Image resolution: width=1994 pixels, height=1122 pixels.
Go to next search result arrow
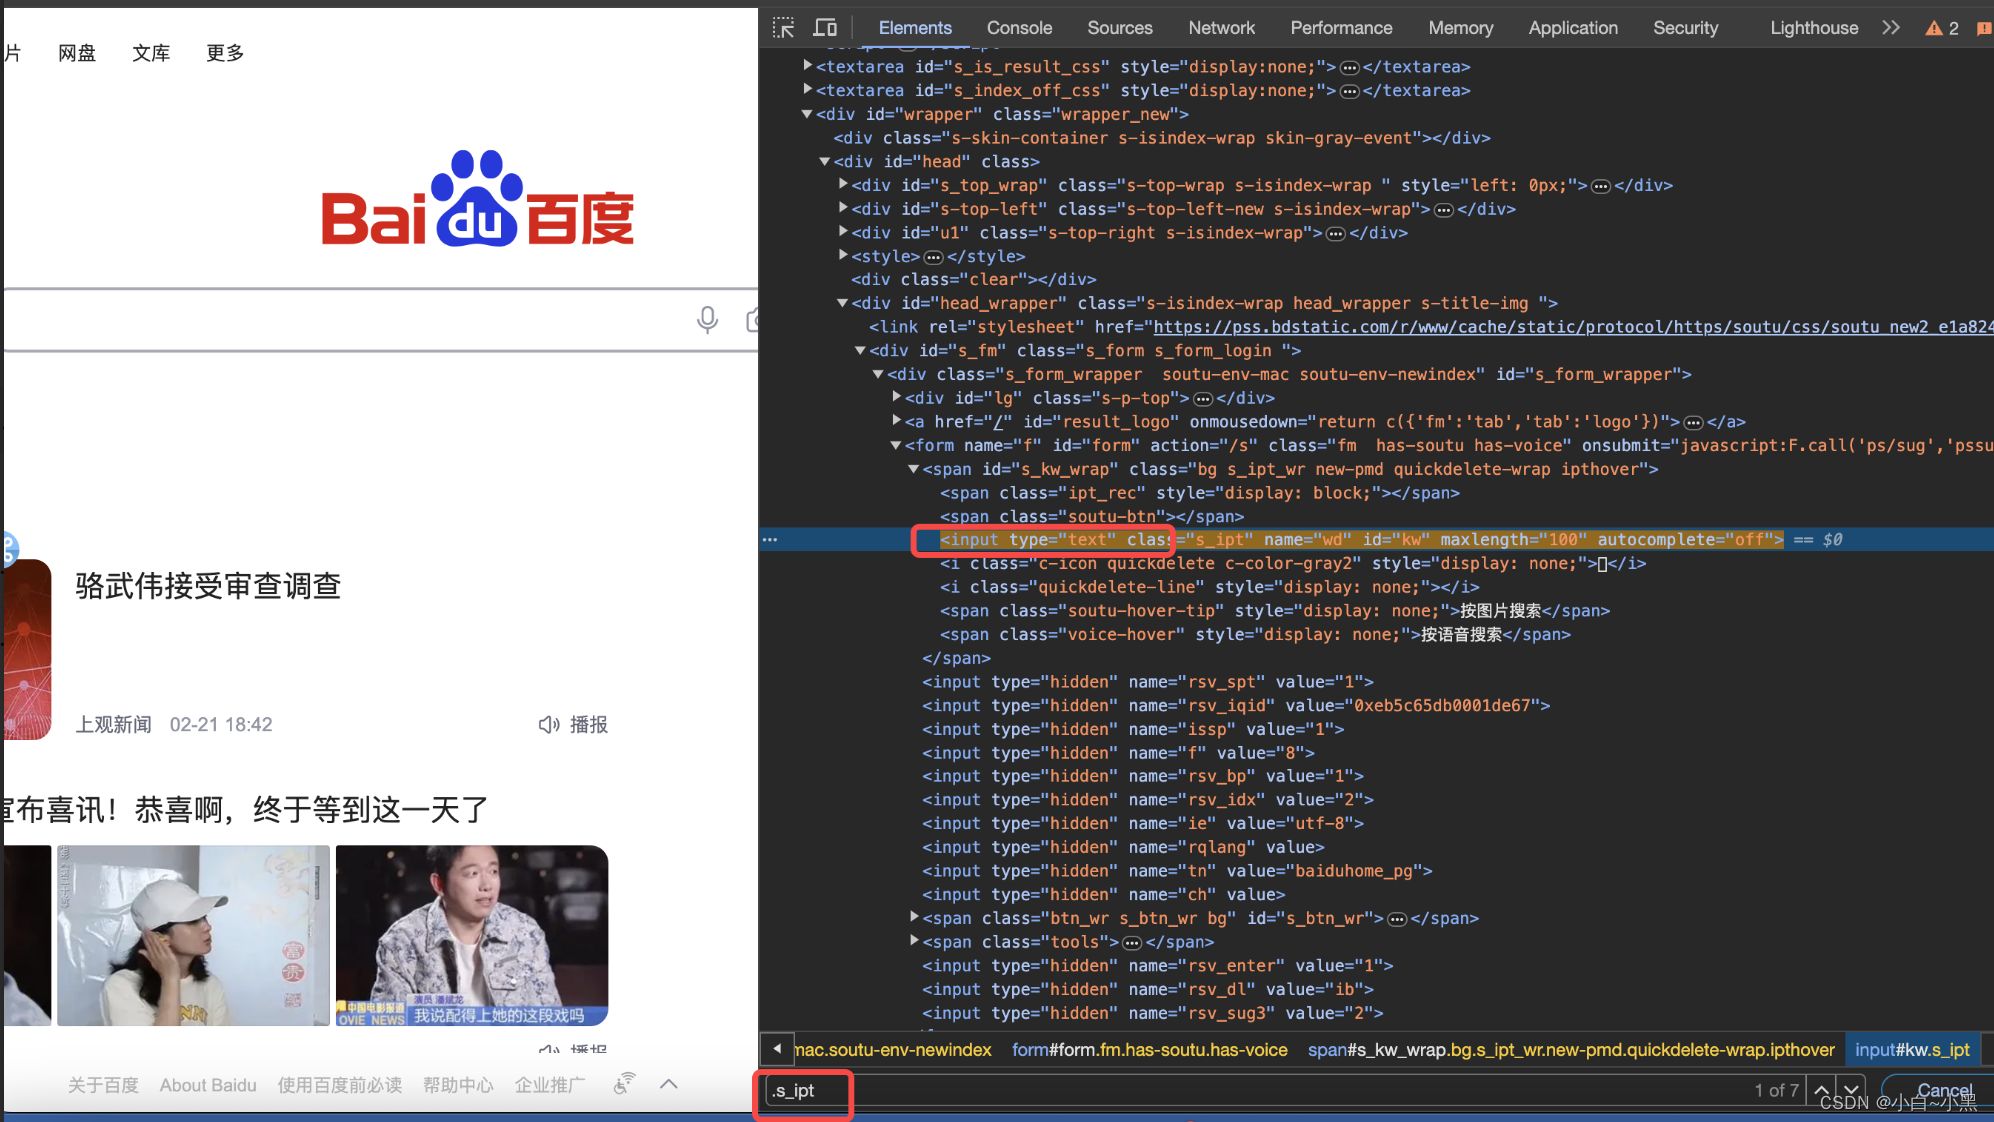click(x=1852, y=1090)
